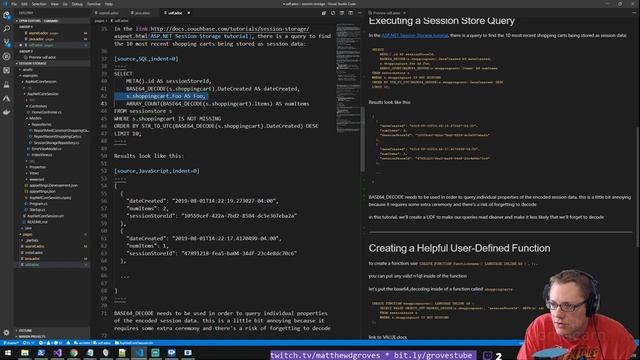Image resolution: width=640 pixels, height=360 pixels.
Task: Open the Debug view in the activity bar
Action: 7,56
